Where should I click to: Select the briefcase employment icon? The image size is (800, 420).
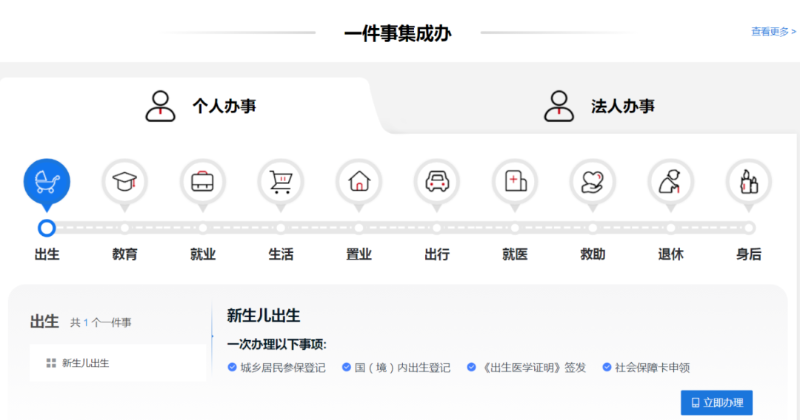click(x=203, y=182)
